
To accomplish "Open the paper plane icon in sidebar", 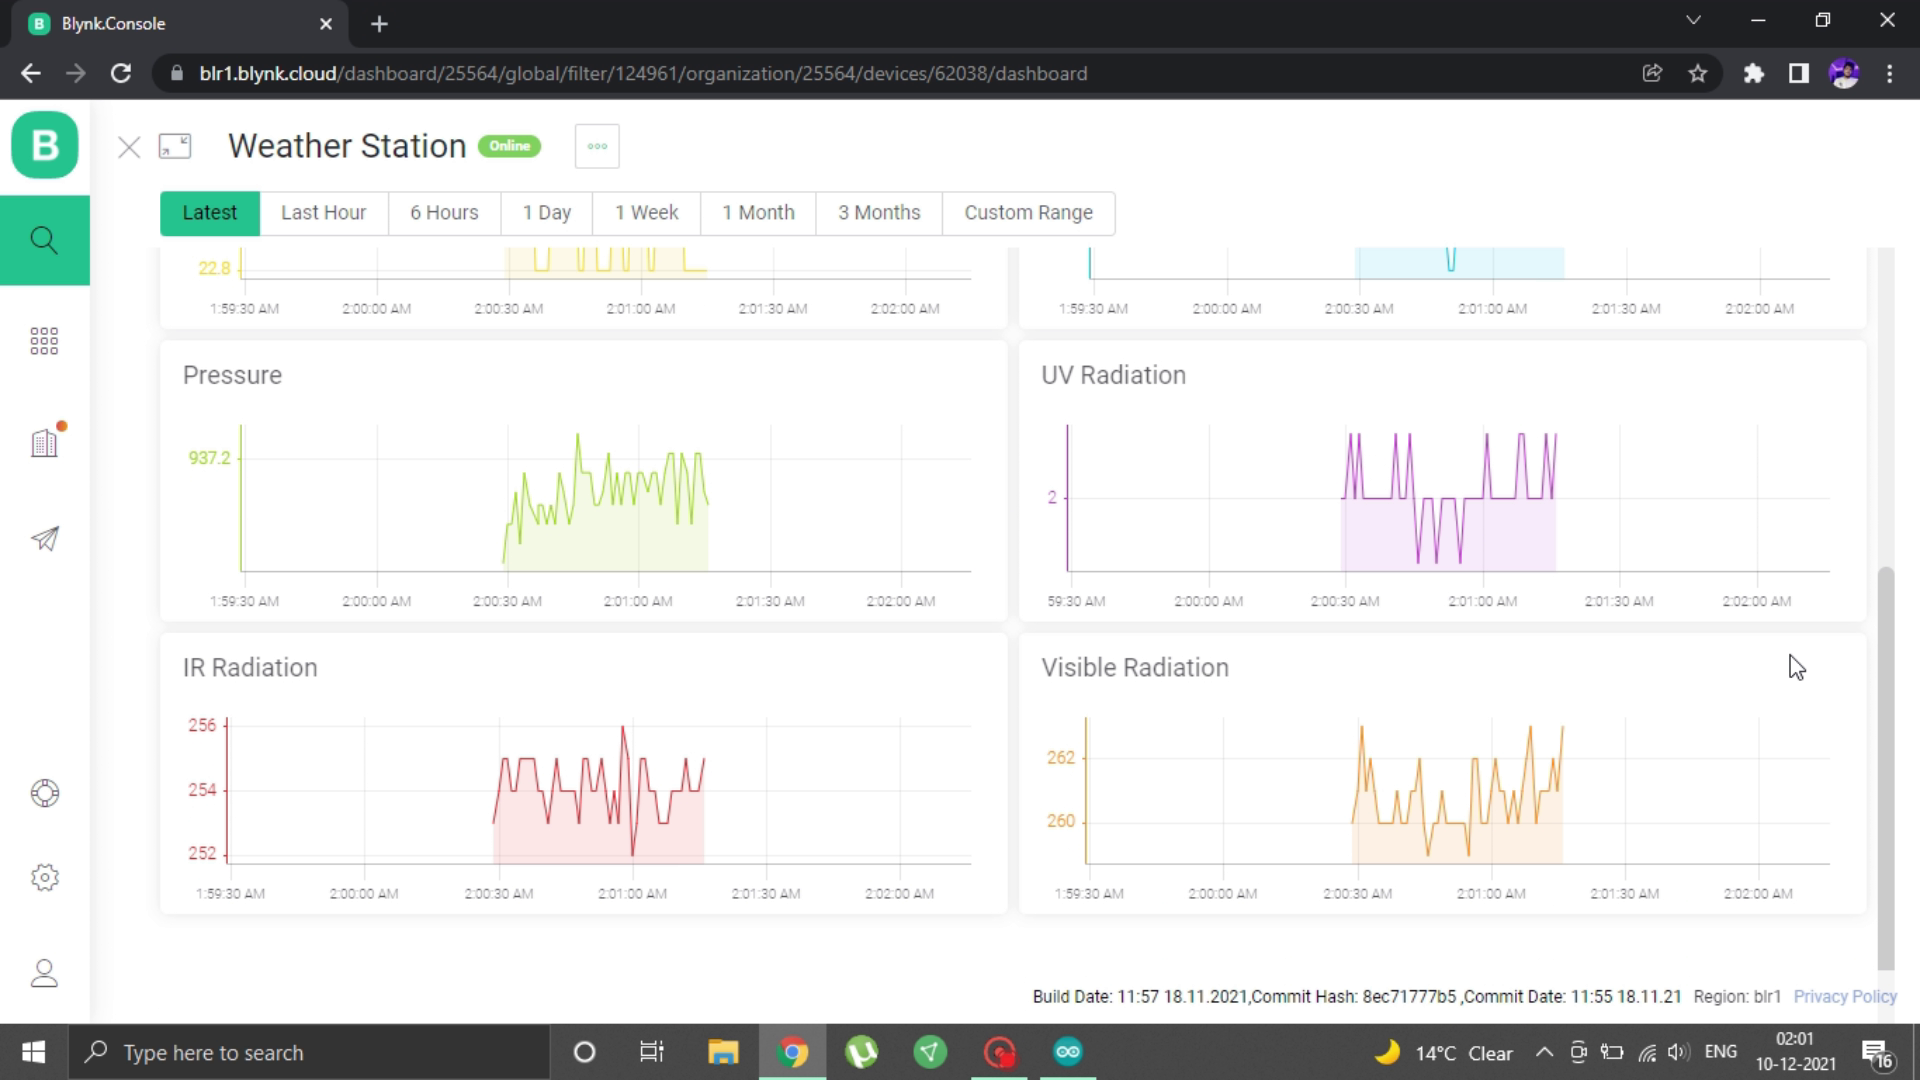I will (x=45, y=539).
